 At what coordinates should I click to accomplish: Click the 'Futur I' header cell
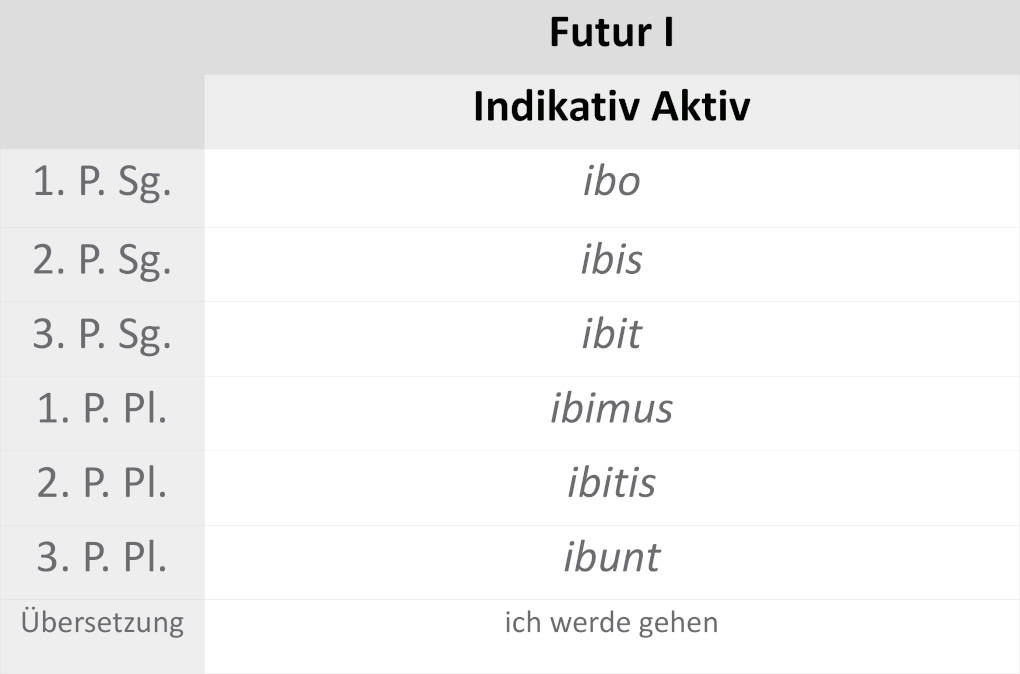611,34
